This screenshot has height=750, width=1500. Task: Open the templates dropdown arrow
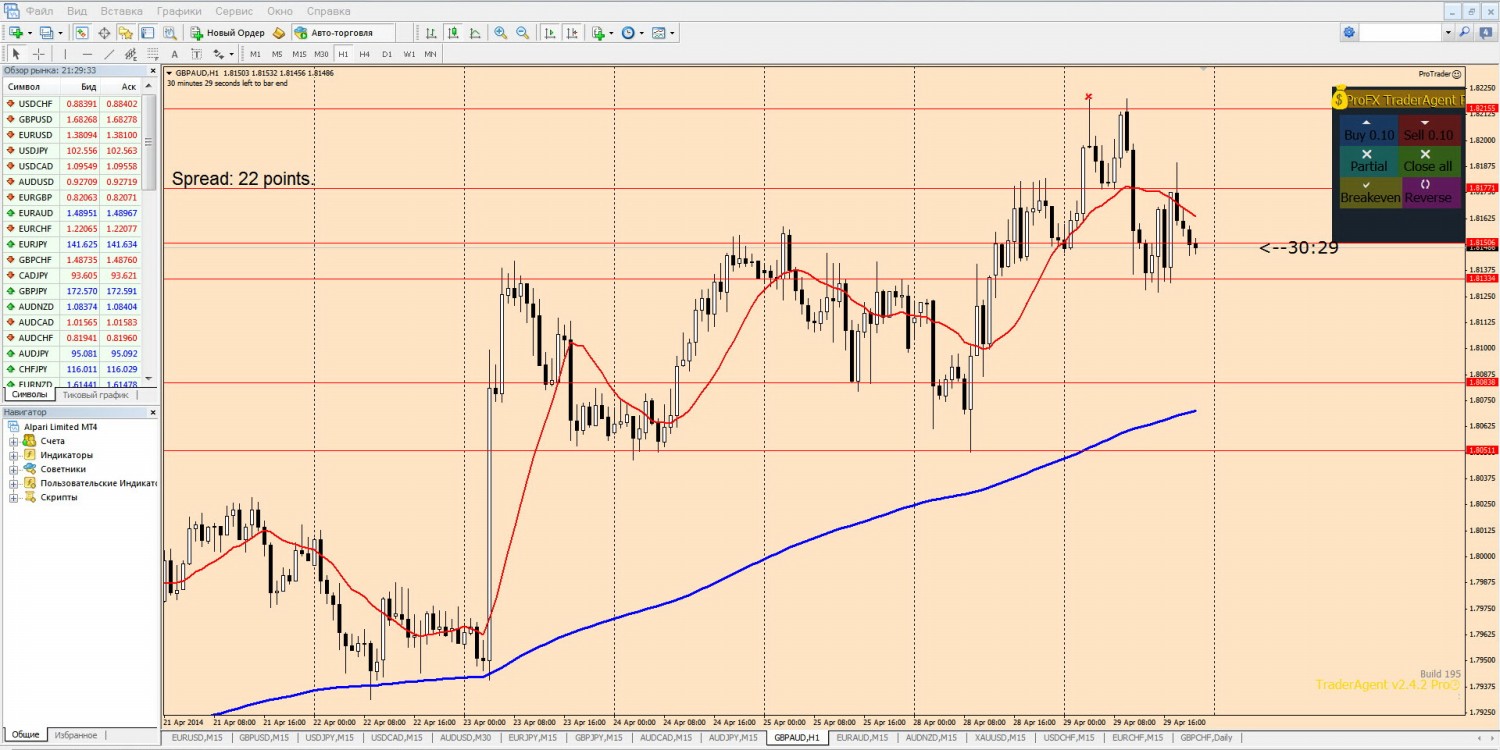point(672,33)
